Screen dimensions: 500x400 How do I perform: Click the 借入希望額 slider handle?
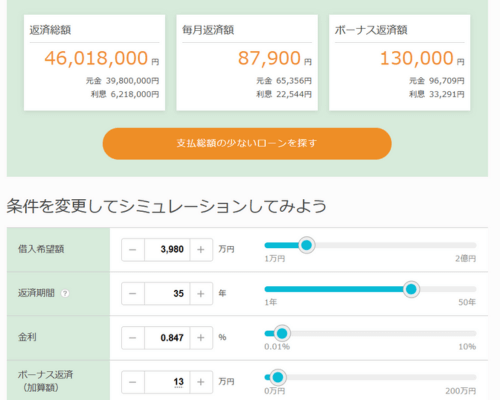(x=306, y=245)
